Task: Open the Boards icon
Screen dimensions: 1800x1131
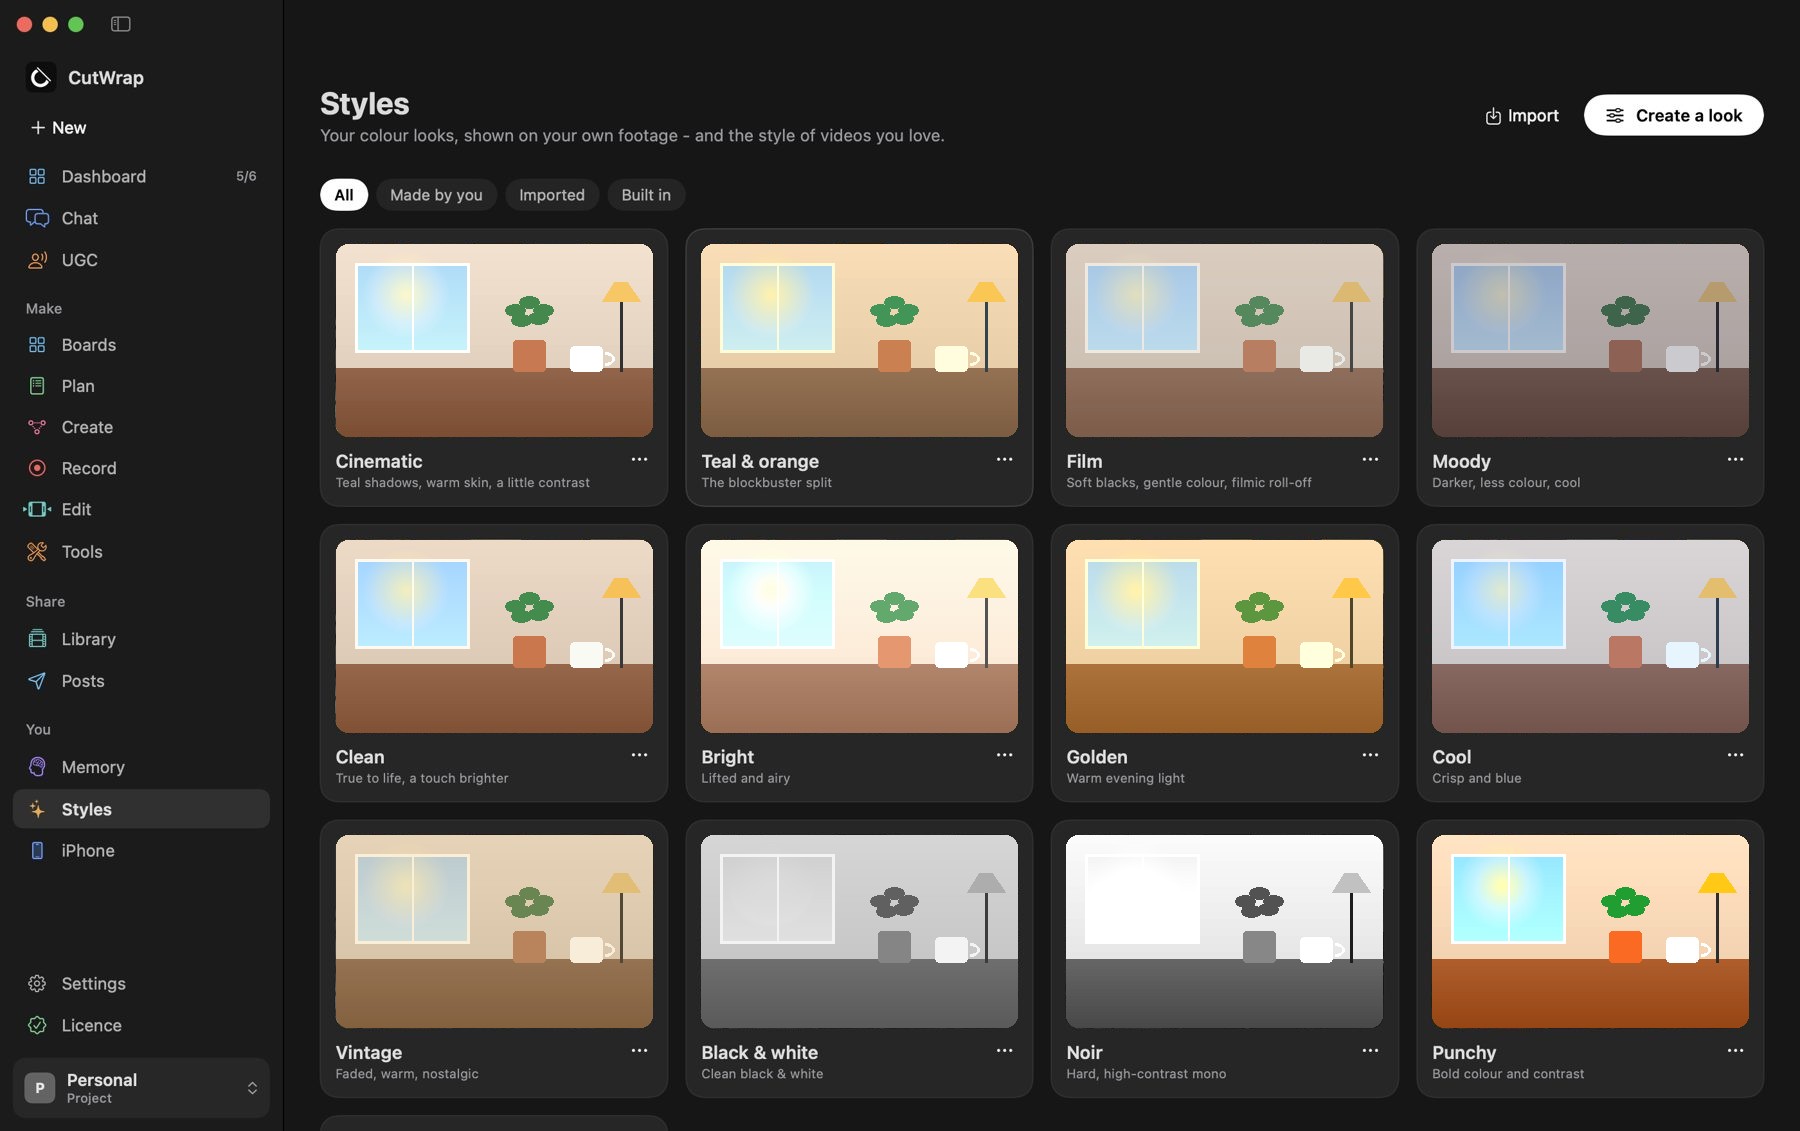Action: point(37,345)
